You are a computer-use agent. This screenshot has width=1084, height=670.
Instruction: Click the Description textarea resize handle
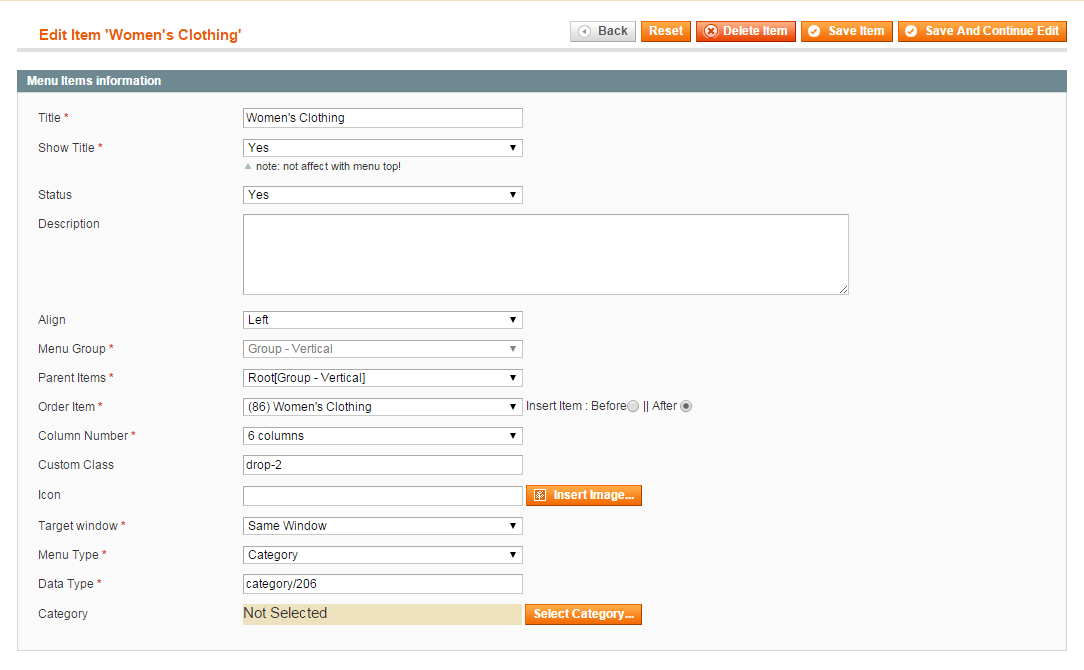(843, 290)
